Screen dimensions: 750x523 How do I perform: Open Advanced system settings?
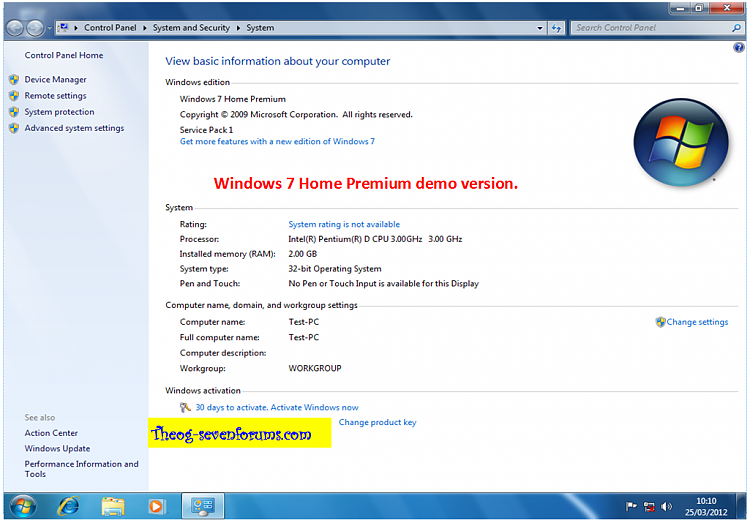pos(74,128)
